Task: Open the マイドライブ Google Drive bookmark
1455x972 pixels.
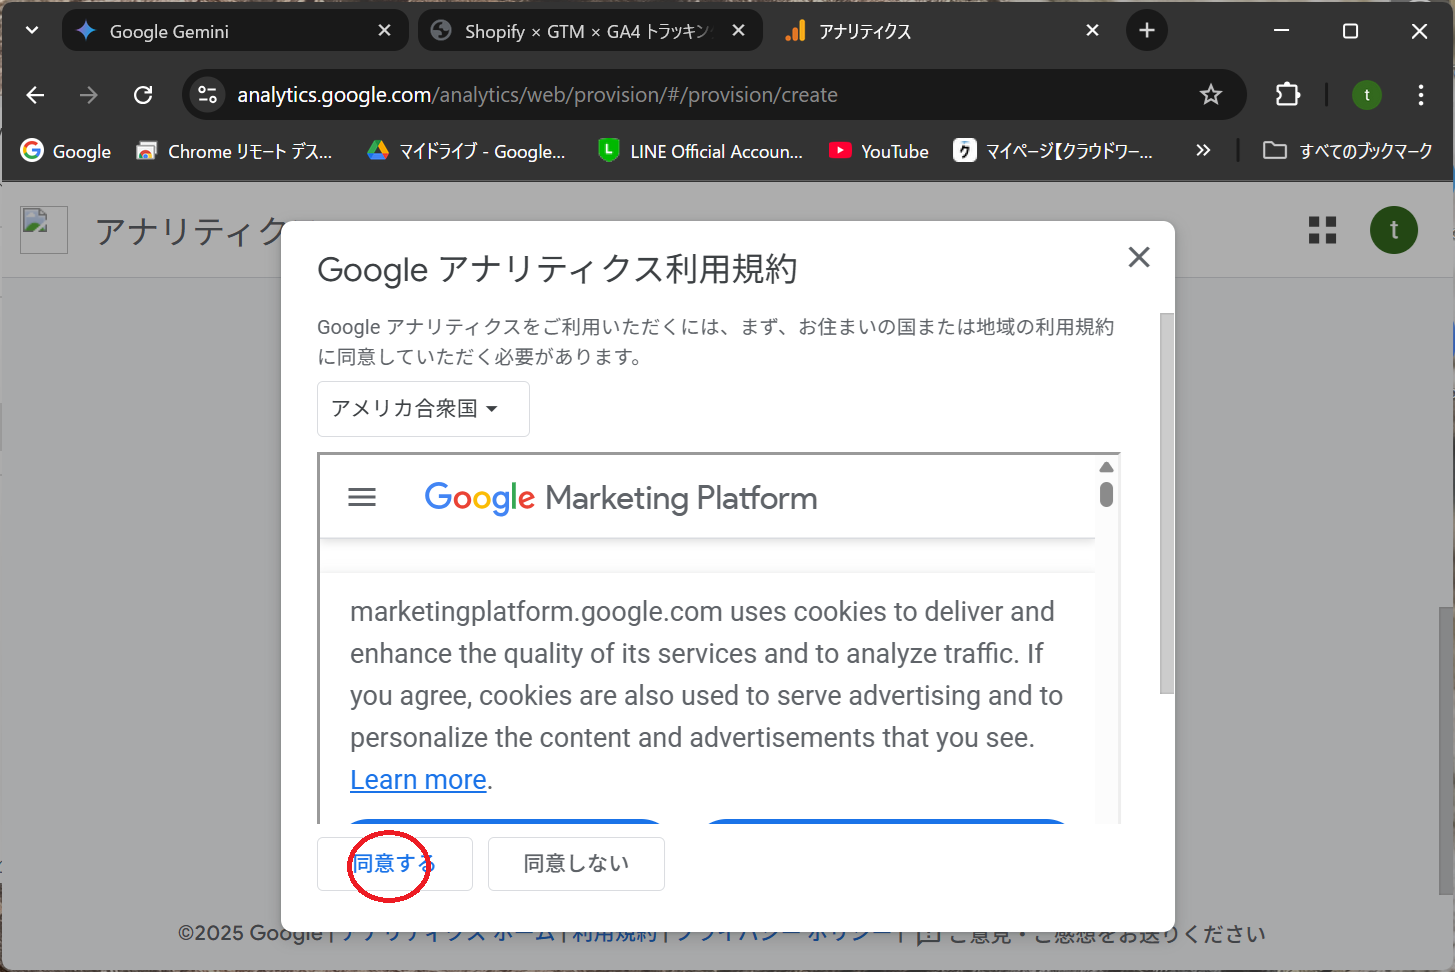Action: tap(466, 151)
